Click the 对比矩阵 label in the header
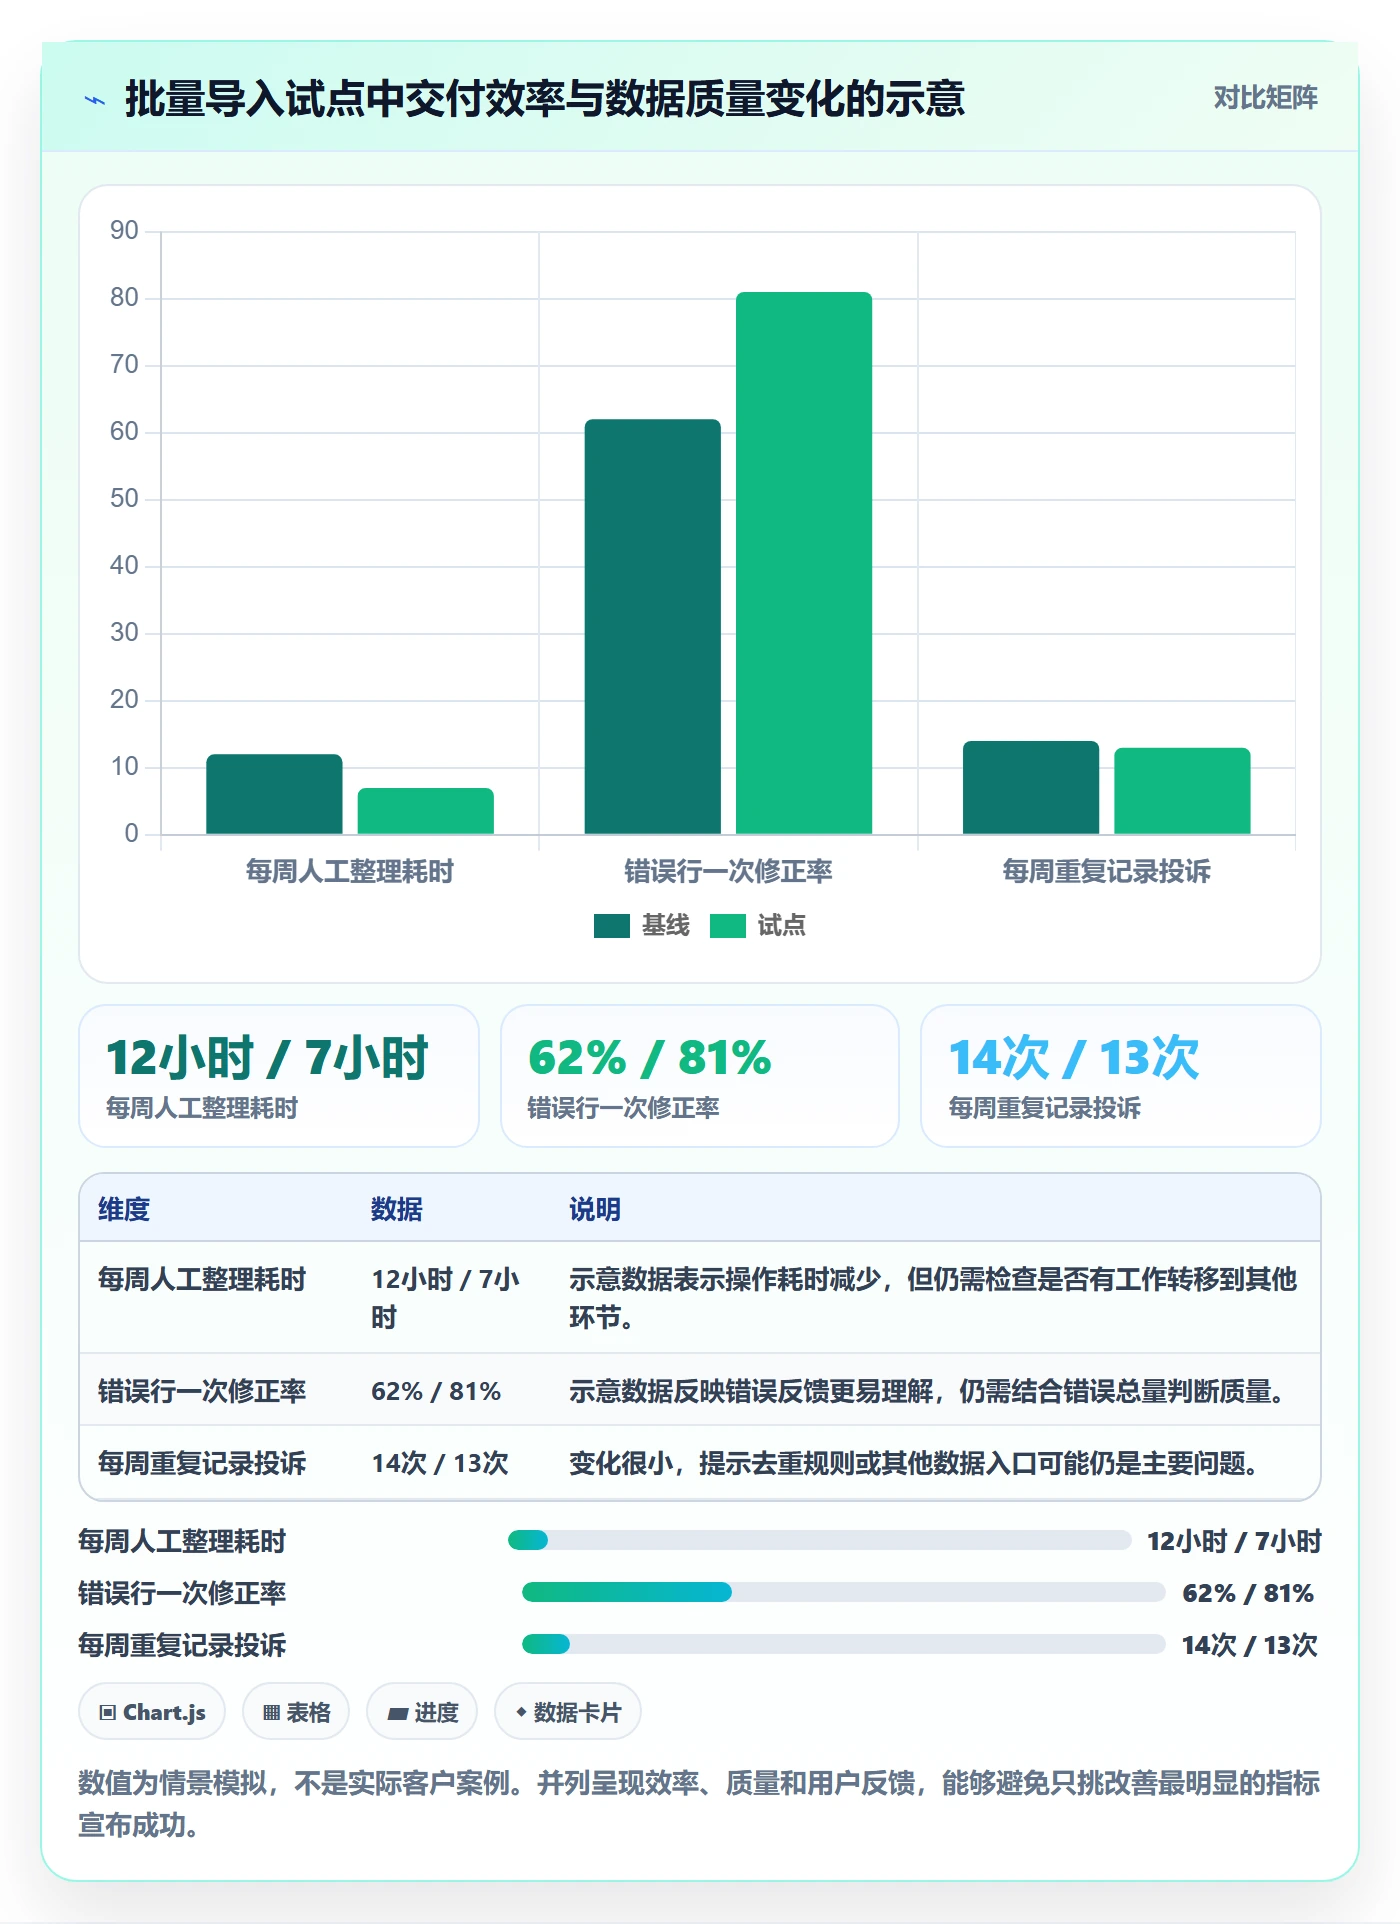Screen dimensions: 1400x1924 click(1265, 98)
